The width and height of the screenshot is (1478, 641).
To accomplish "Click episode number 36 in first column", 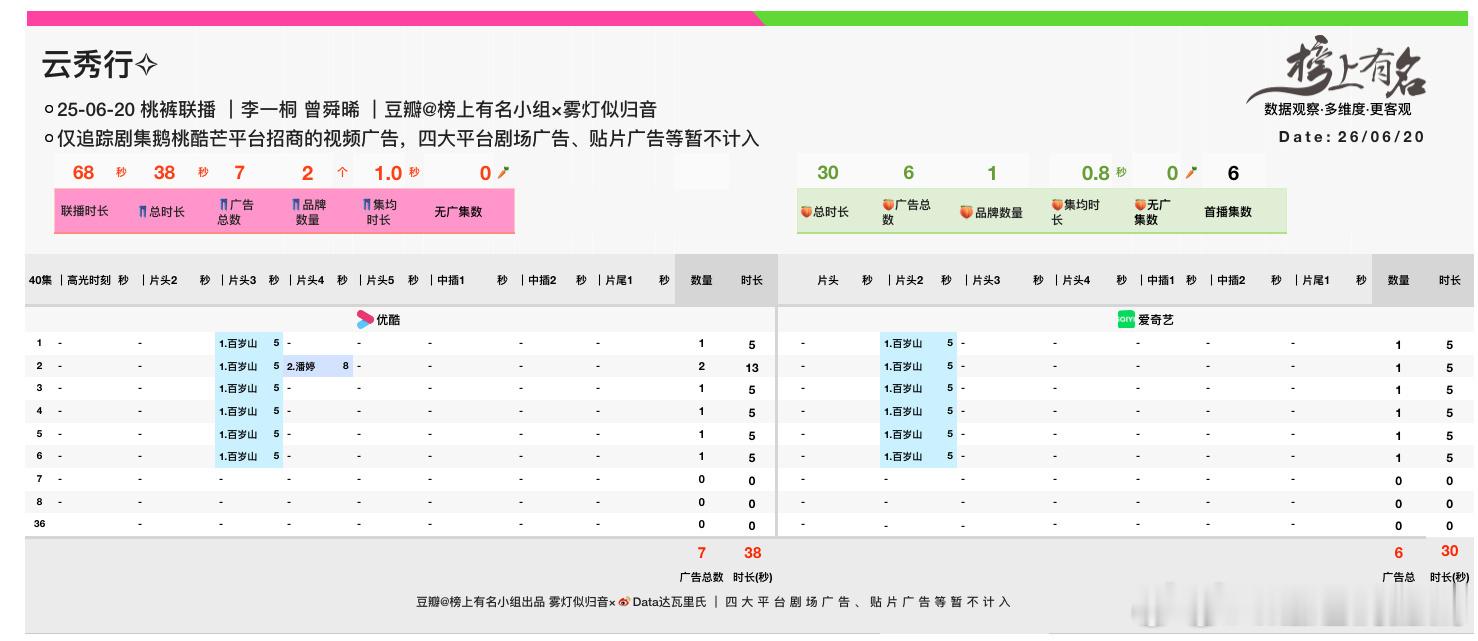I will [40, 523].
